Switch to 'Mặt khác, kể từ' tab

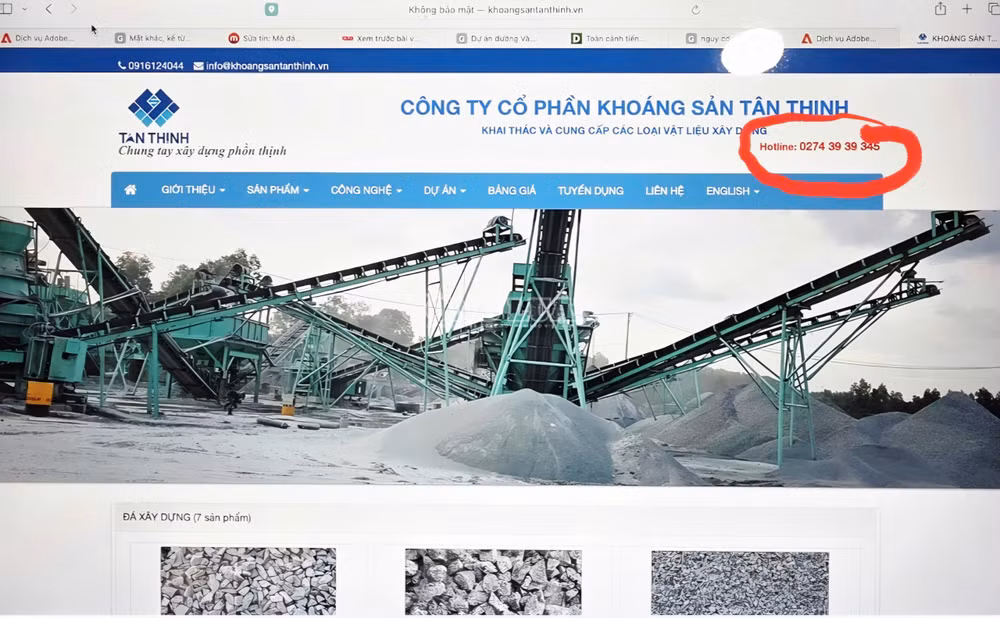pyautogui.click(x=153, y=38)
